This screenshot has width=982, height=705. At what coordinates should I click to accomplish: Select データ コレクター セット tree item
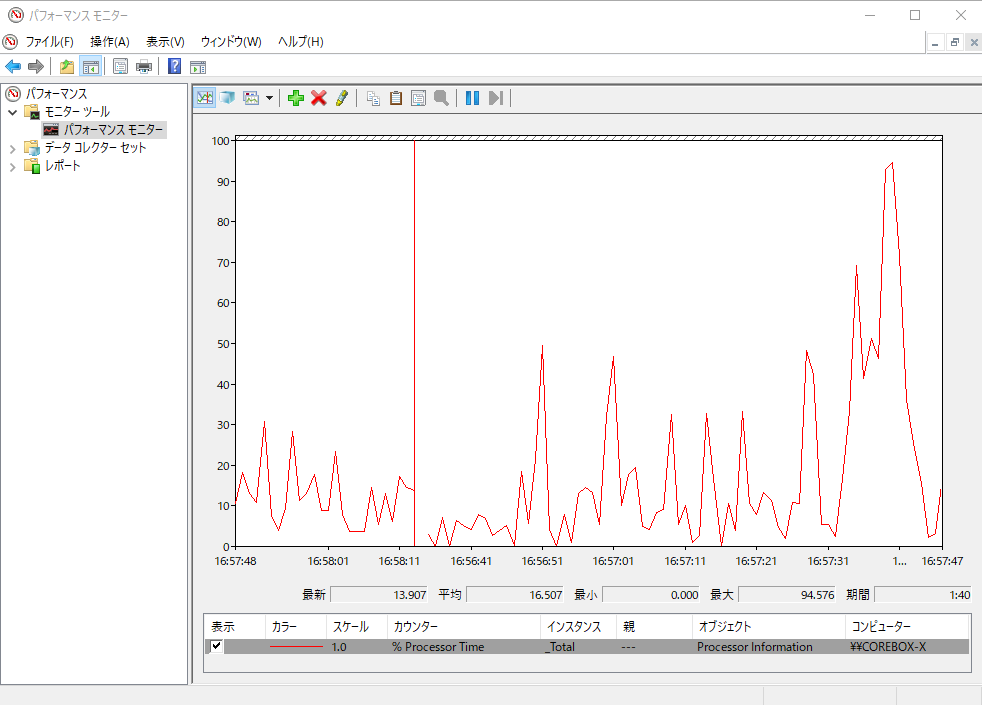[95, 148]
